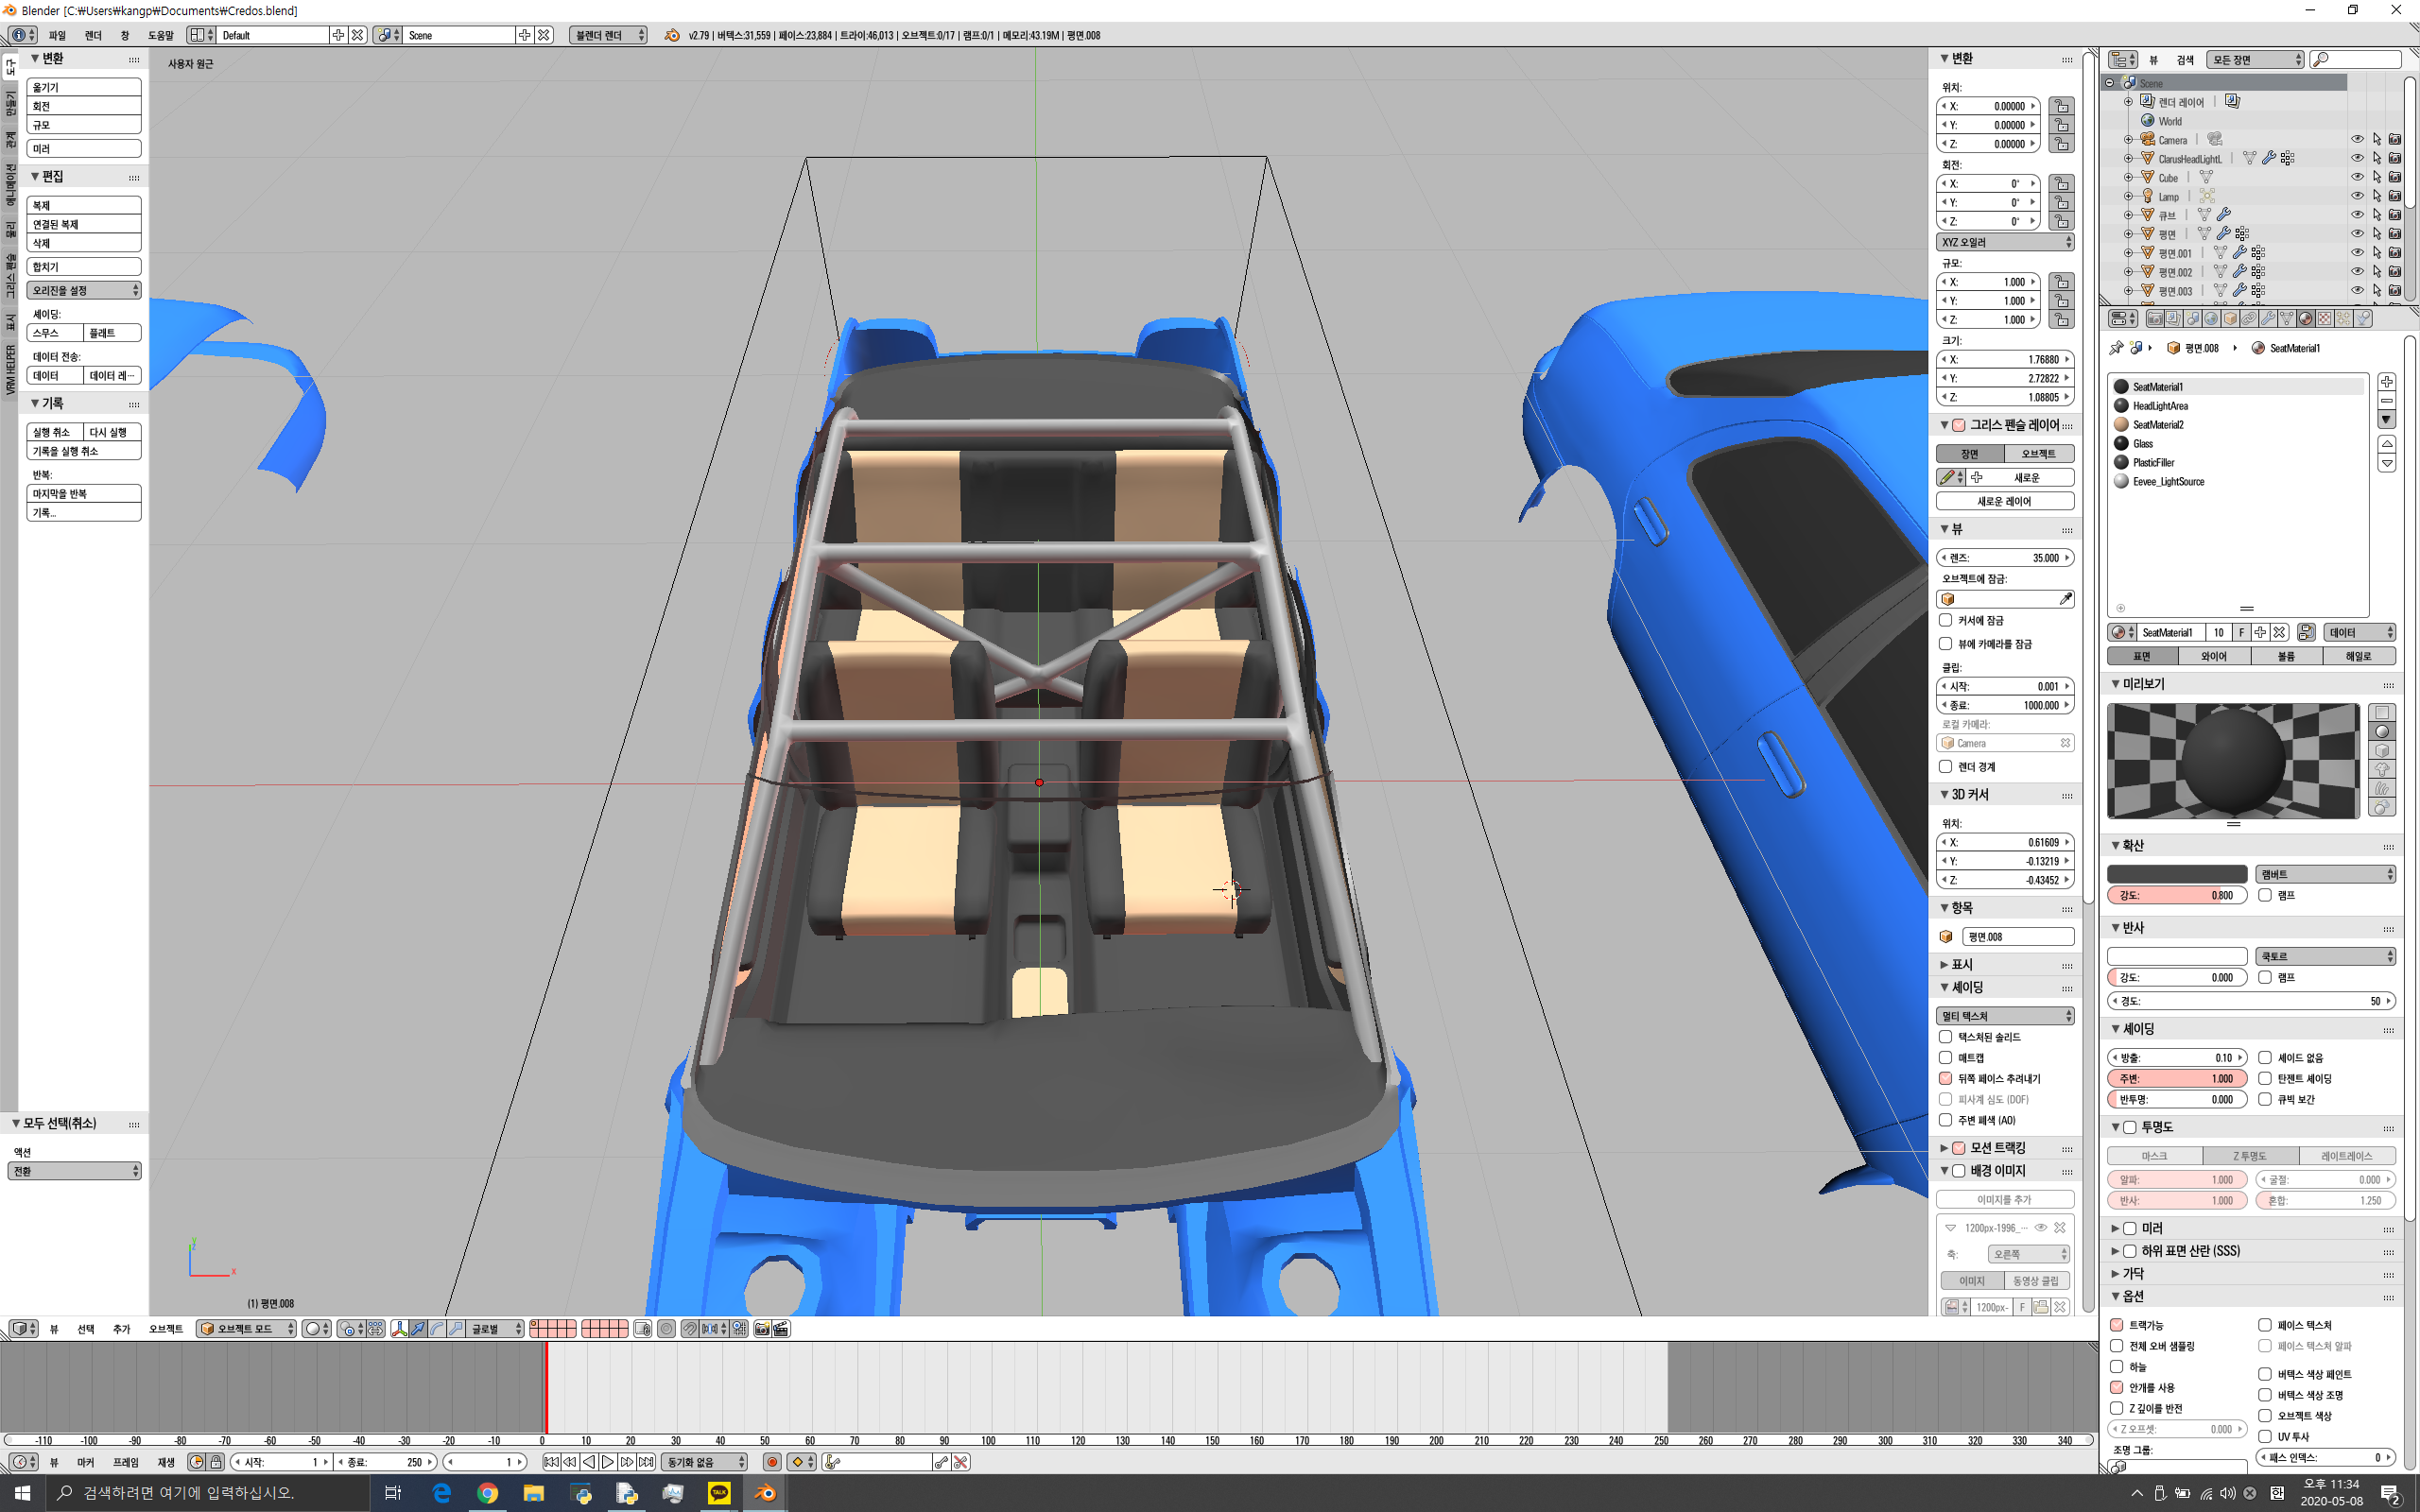This screenshot has height=1512, width=2420.
Task: Open the Texture properties checker tab
Action: 2324,318
